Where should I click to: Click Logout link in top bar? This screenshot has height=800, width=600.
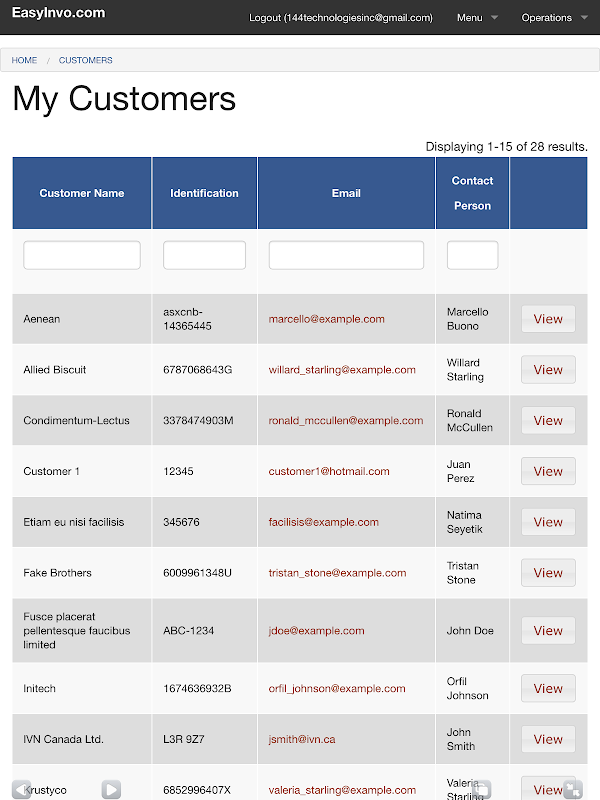tap(341, 18)
